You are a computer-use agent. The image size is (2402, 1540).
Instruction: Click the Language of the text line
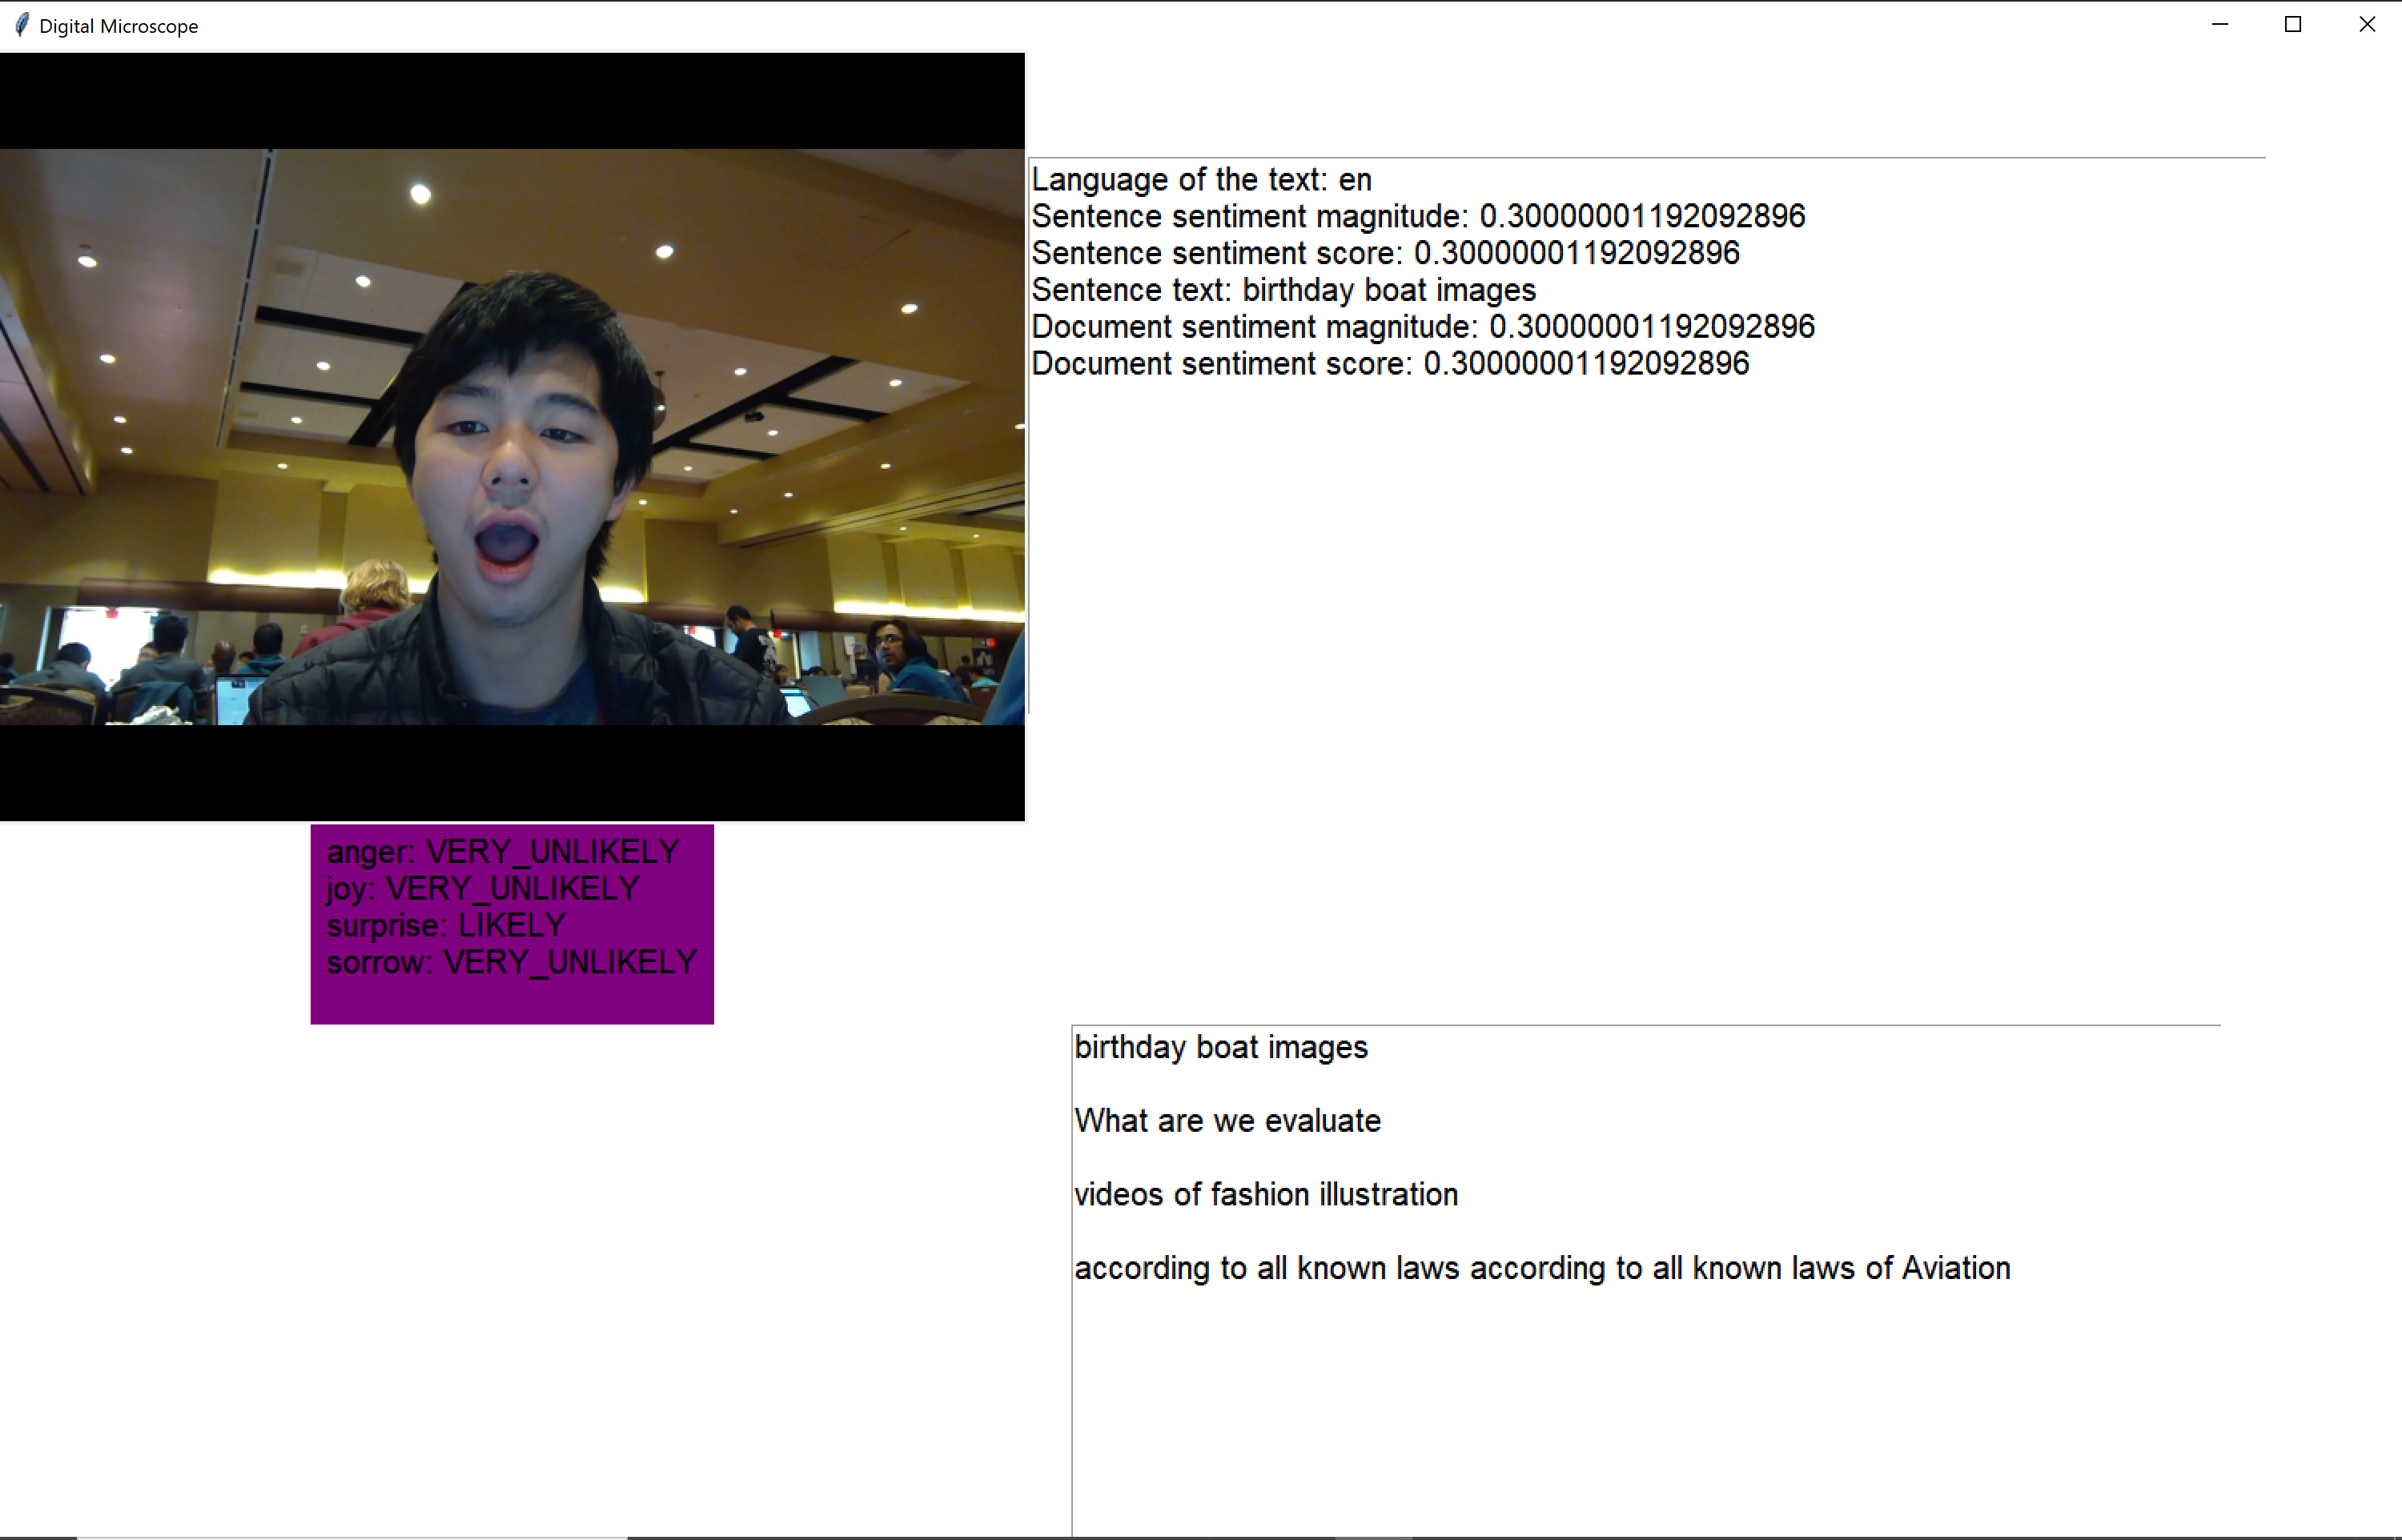coord(1201,180)
